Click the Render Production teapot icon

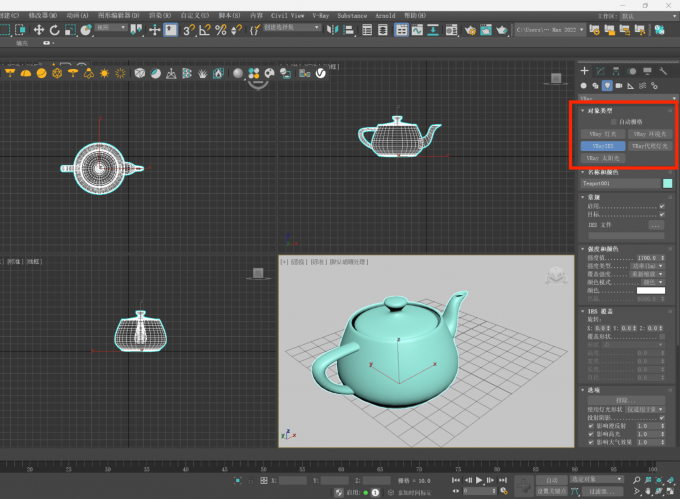502,30
